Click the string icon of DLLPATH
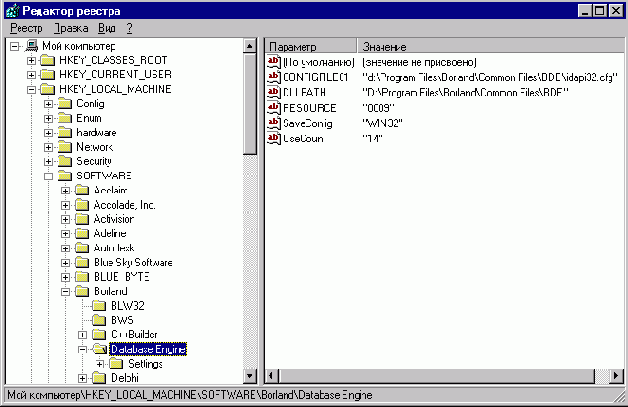 click(274, 93)
